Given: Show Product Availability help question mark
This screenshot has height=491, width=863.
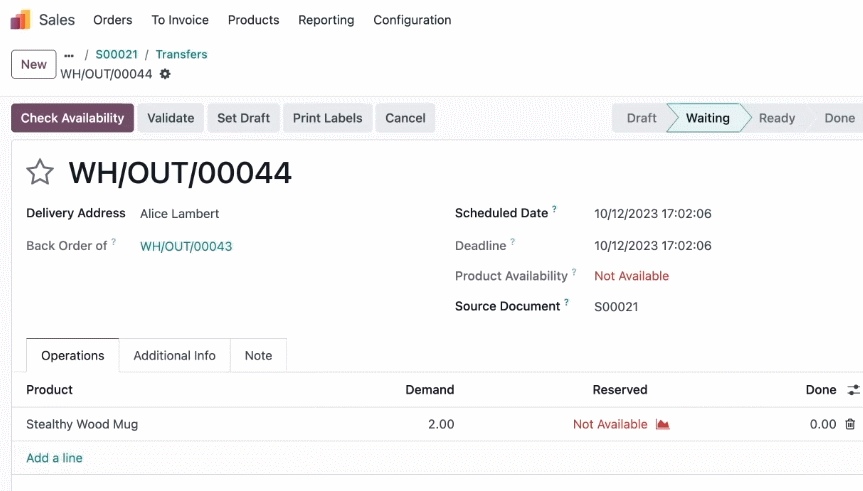Looking at the screenshot, I should (x=574, y=272).
